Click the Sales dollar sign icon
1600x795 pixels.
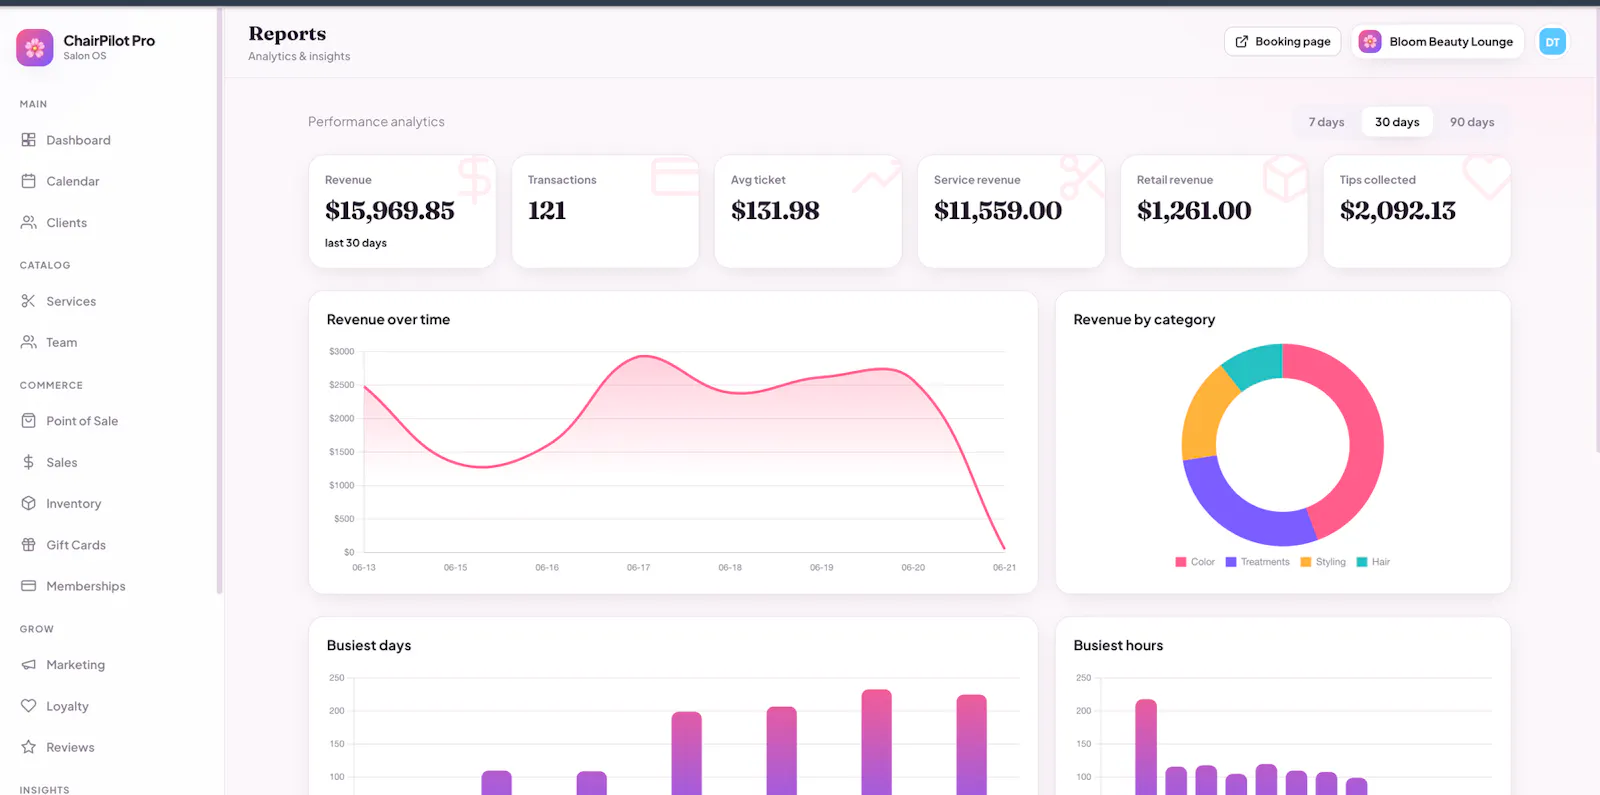pyautogui.click(x=29, y=462)
